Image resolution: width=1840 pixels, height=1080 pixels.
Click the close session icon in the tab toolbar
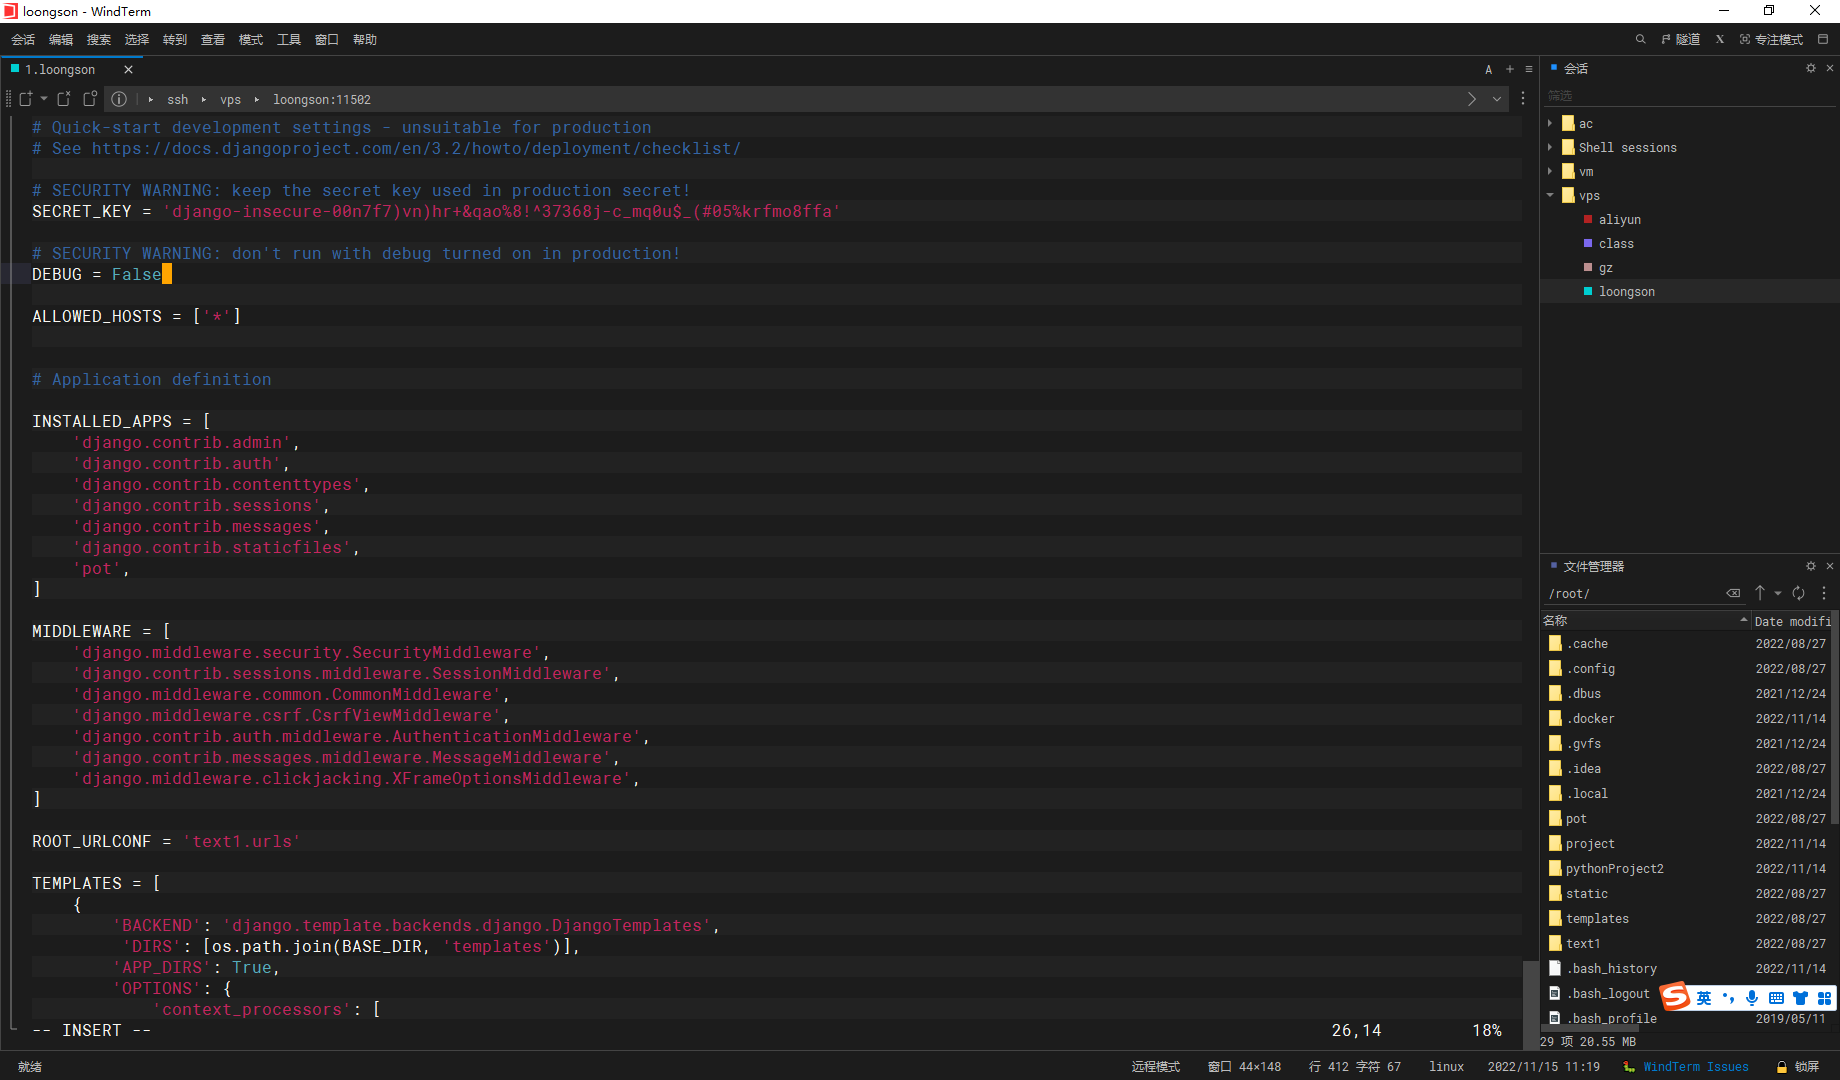point(64,99)
